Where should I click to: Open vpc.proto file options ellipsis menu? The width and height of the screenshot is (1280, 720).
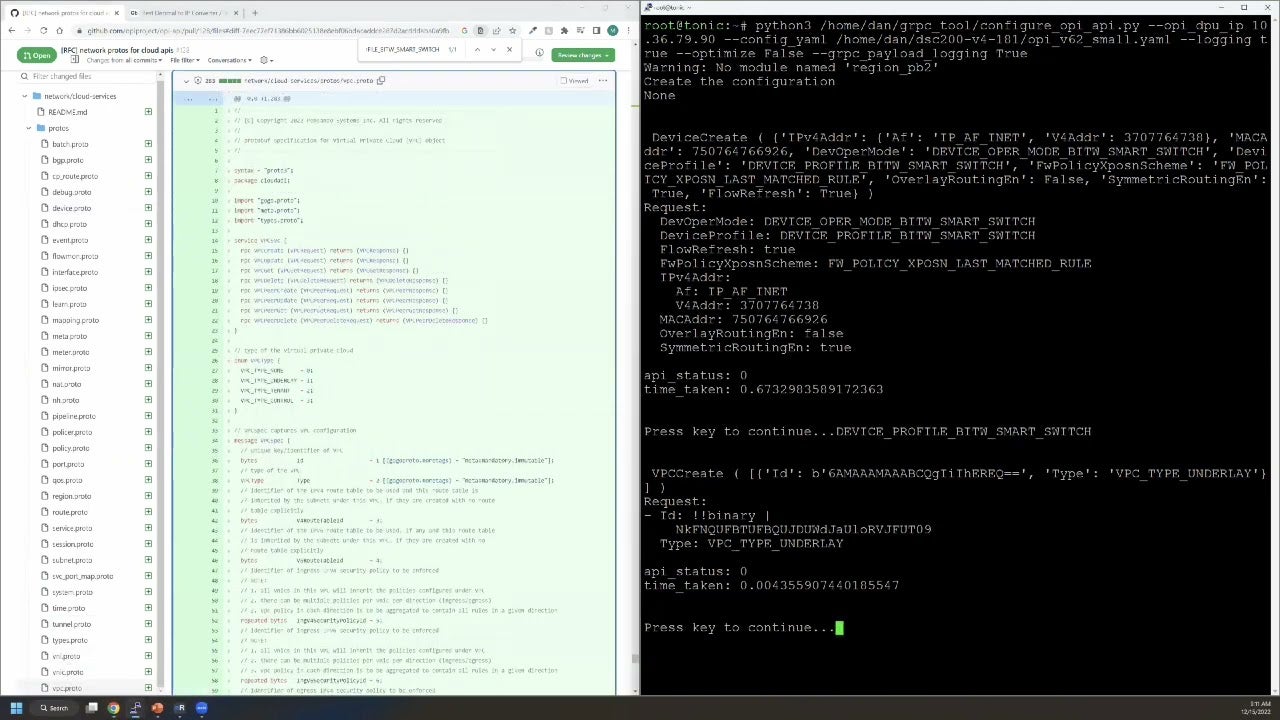coord(602,81)
